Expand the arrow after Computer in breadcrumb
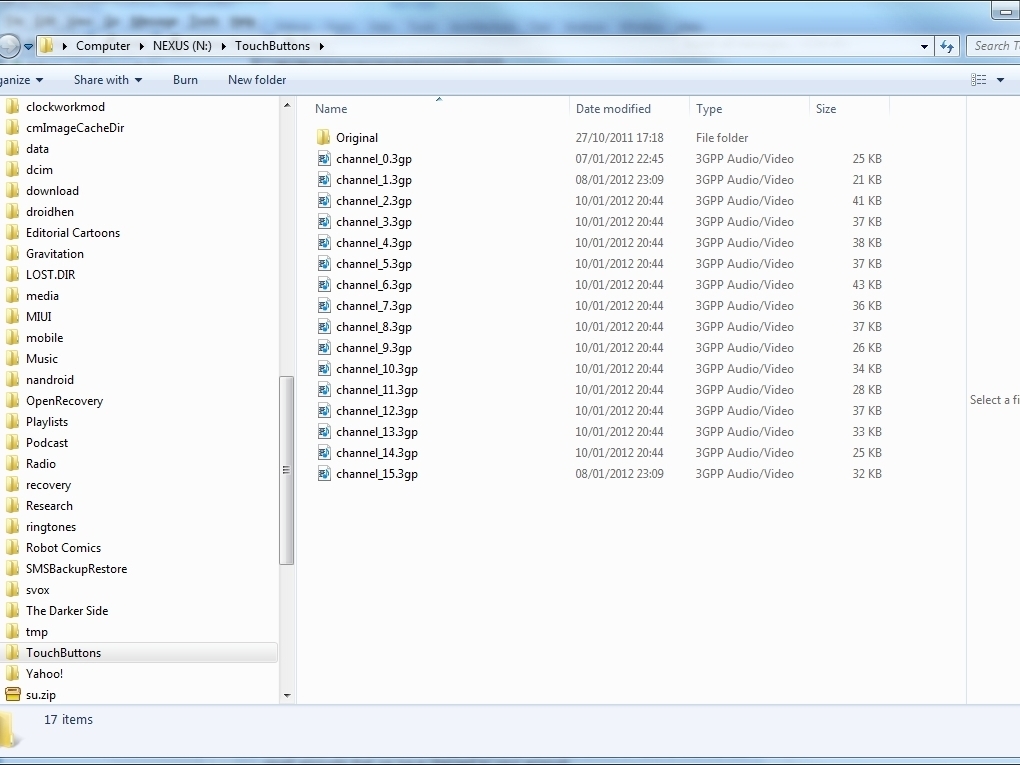1020x765 pixels. (141, 46)
